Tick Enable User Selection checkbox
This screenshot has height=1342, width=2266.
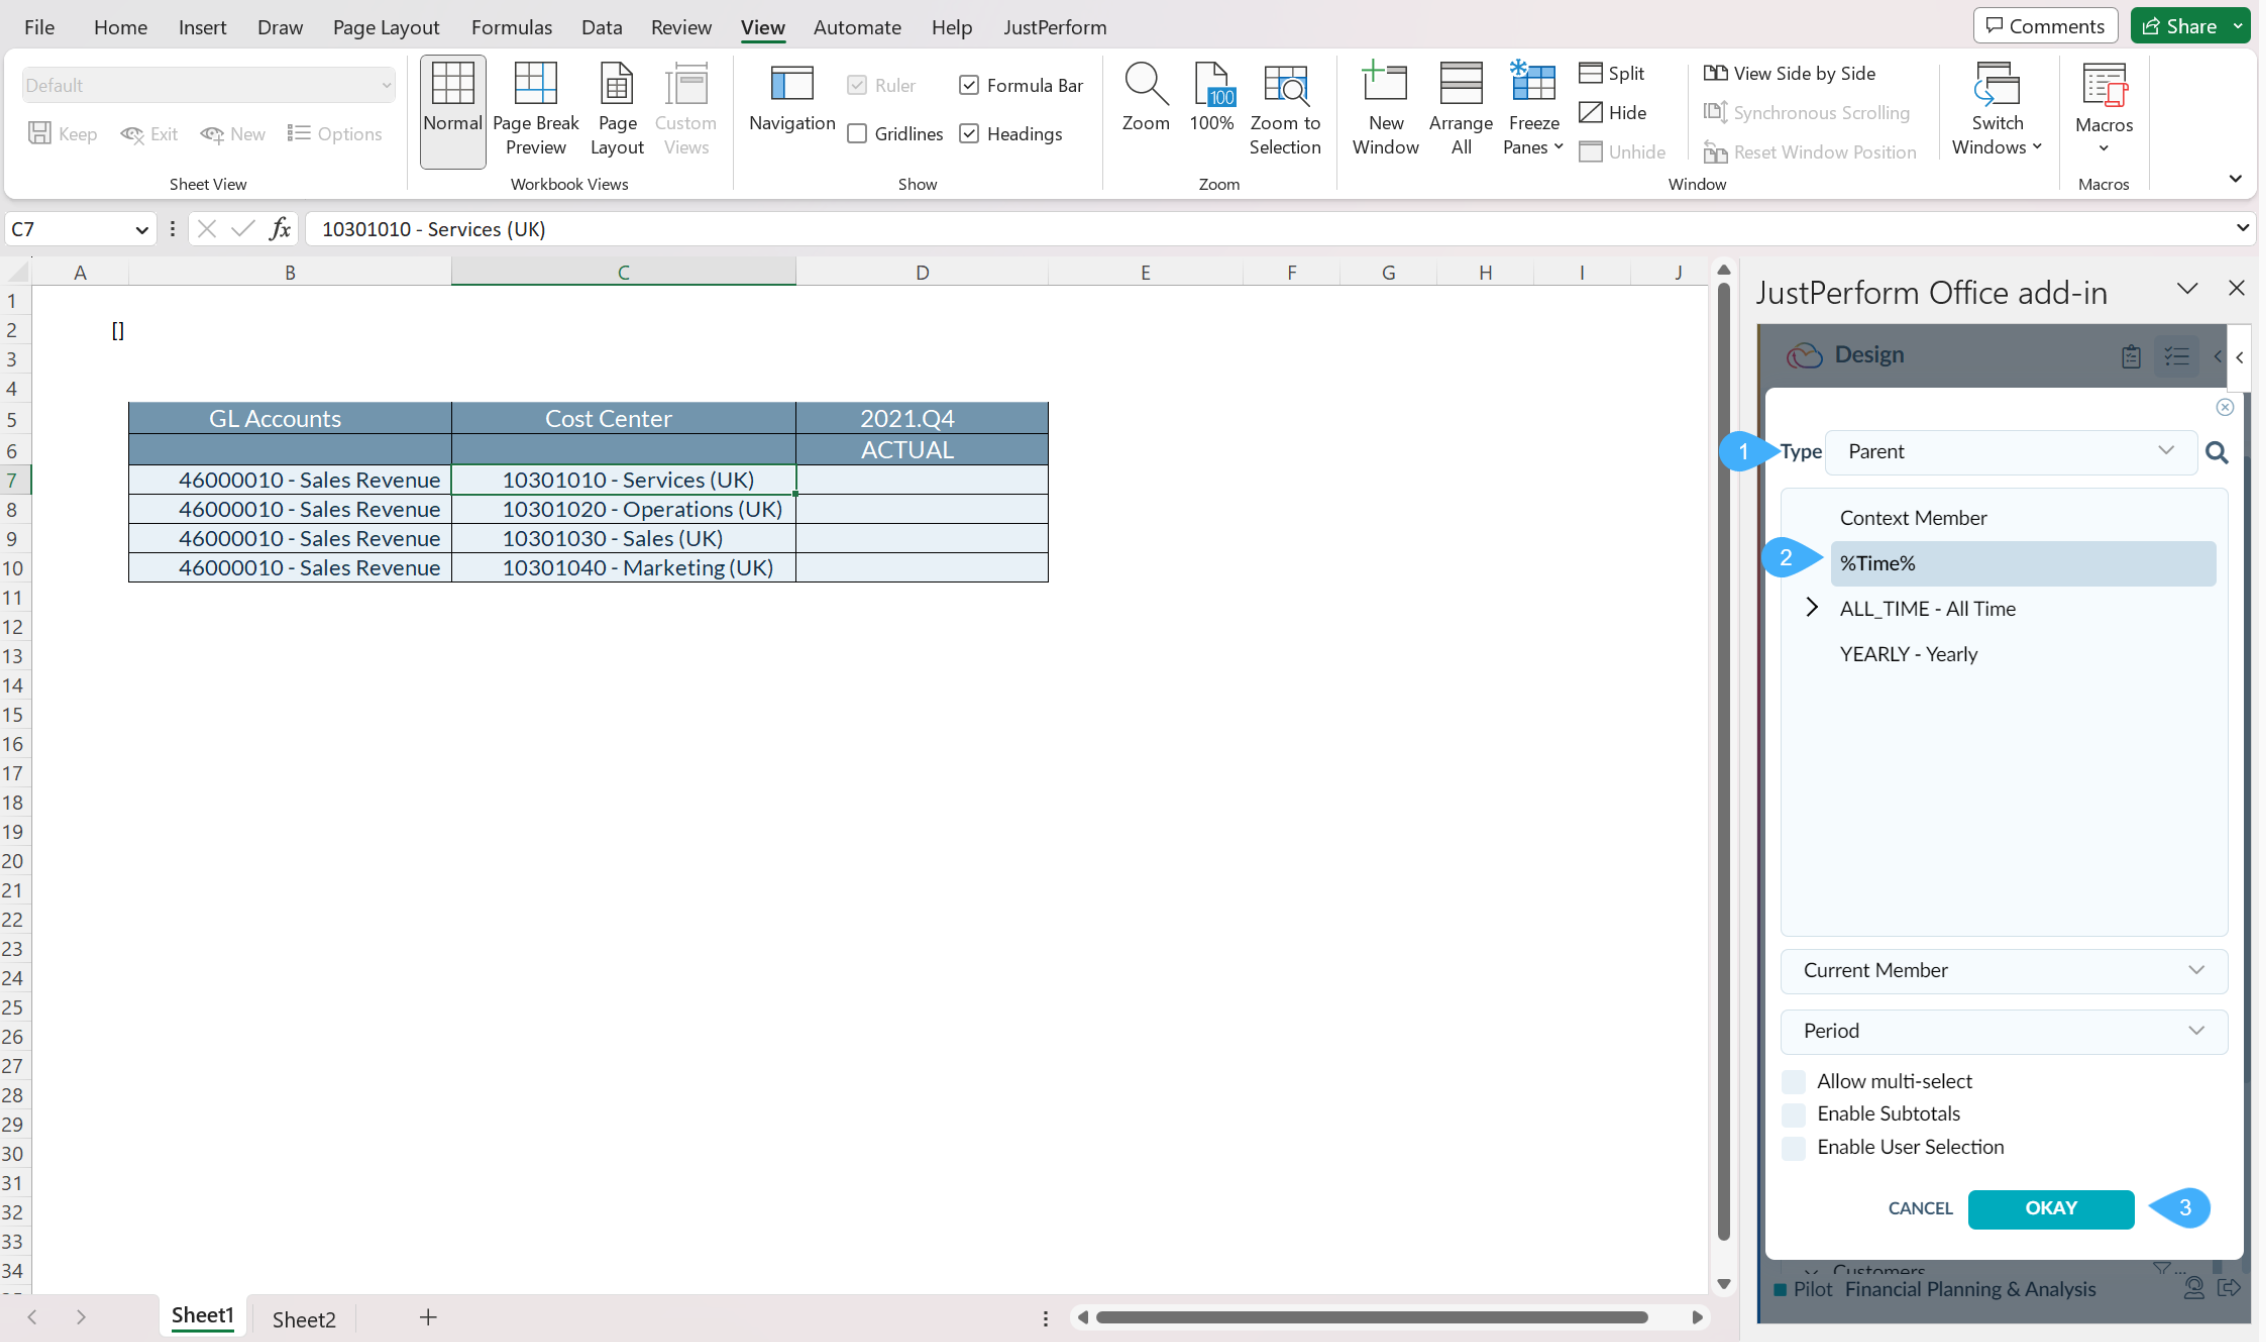1794,1148
